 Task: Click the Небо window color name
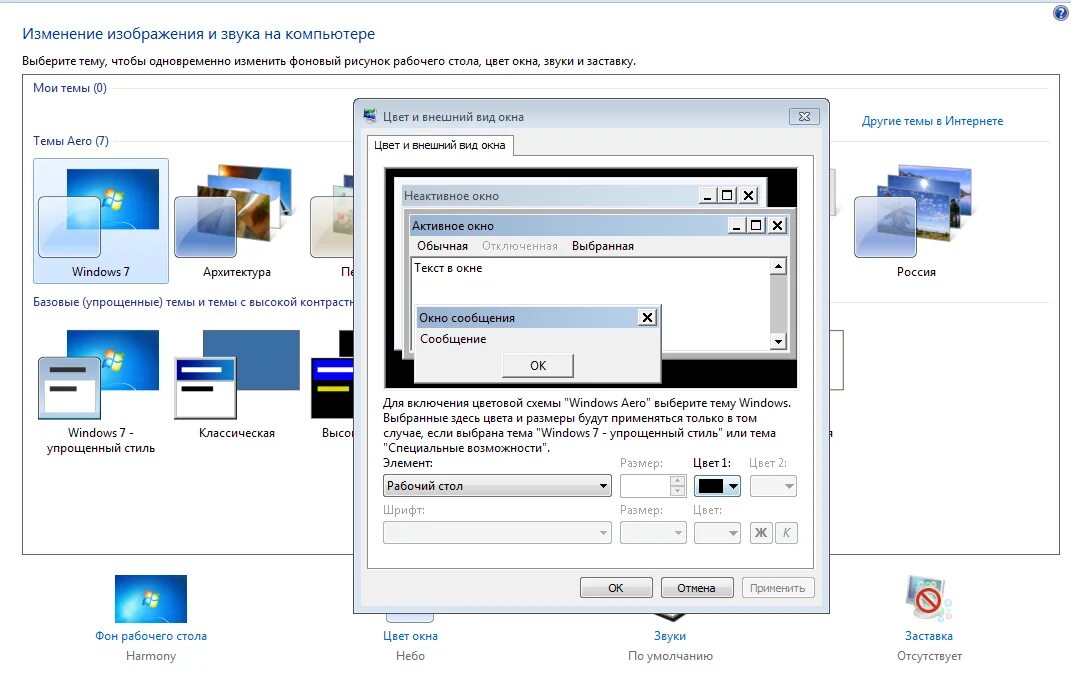pos(410,656)
